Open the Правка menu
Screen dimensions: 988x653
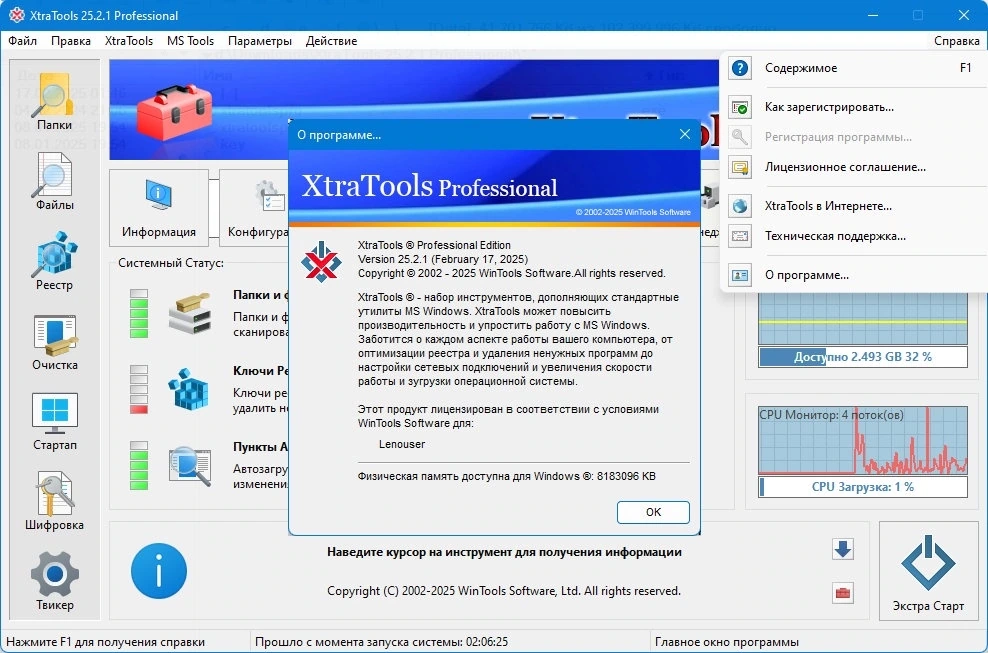71,41
